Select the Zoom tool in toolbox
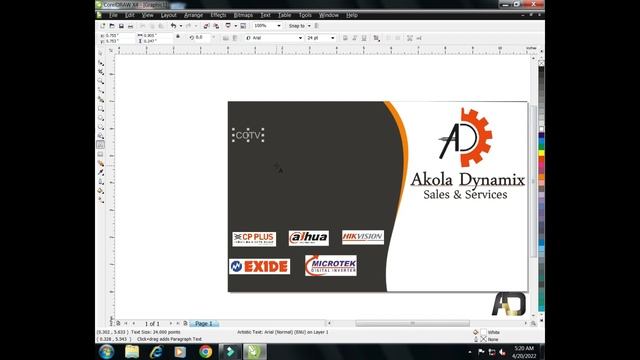The height and width of the screenshot is (360, 640). pyautogui.click(x=100, y=81)
